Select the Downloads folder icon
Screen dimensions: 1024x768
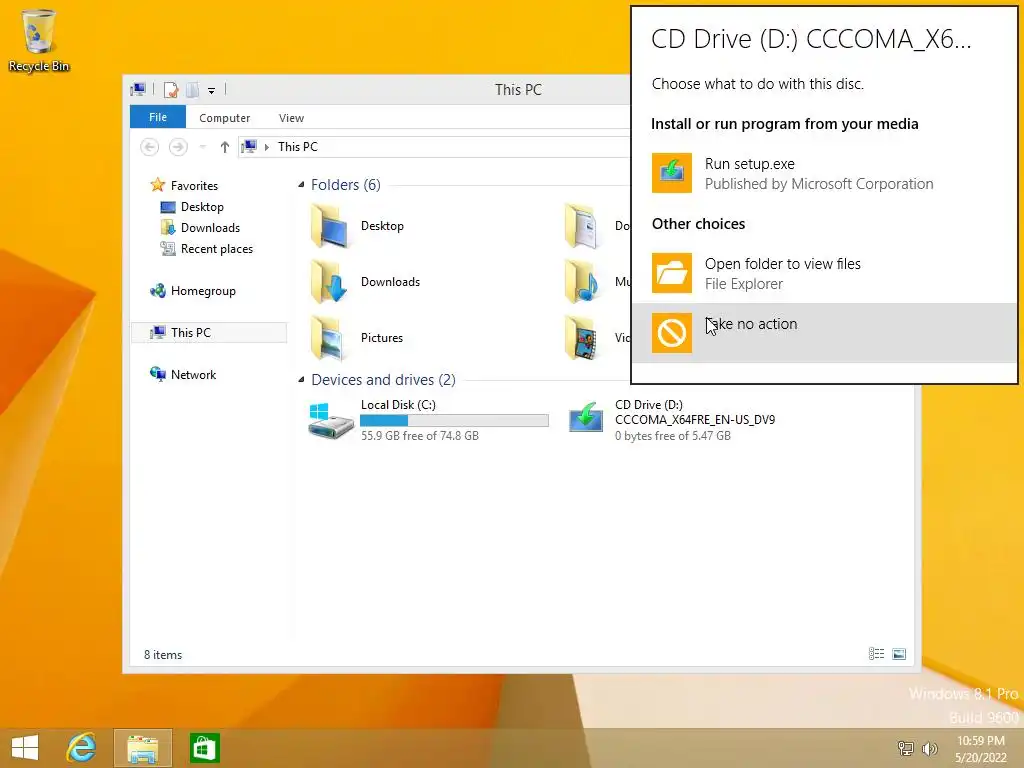(329, 281)
